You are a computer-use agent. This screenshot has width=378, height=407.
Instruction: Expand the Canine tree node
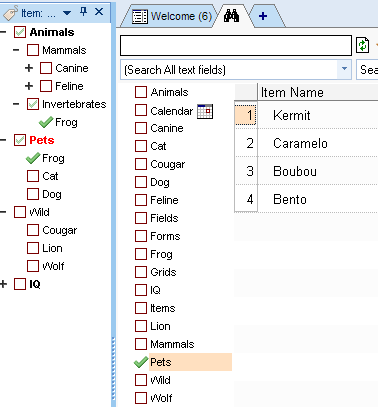click(x=29, y=68)
